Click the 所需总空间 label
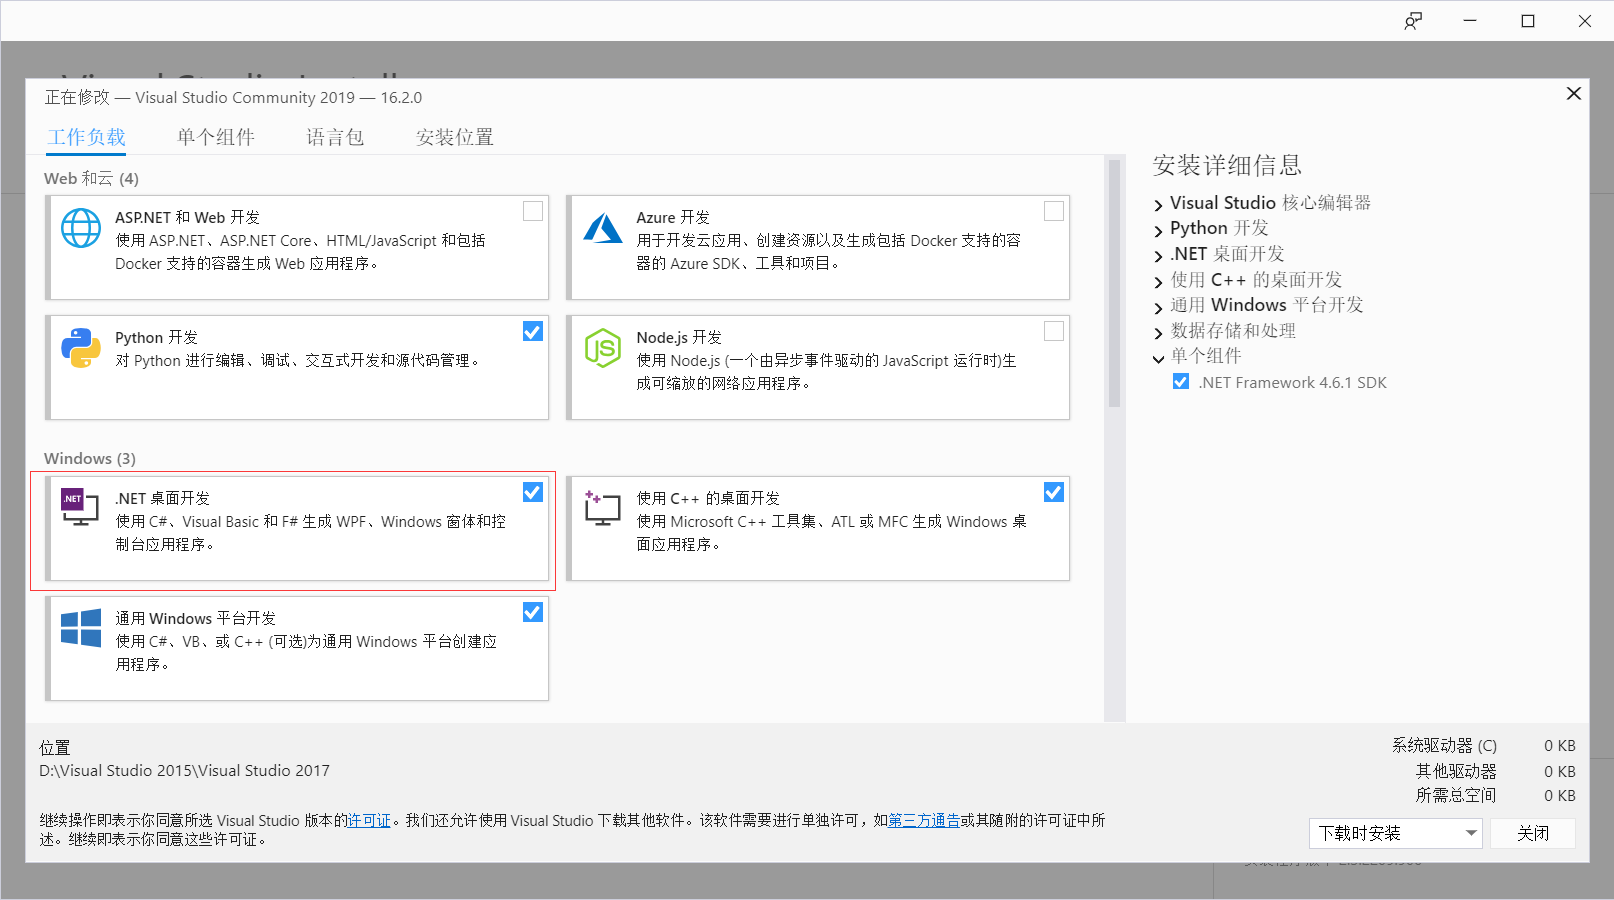The height and width of the screenshot is (900, 1614). pos(1456,795)
